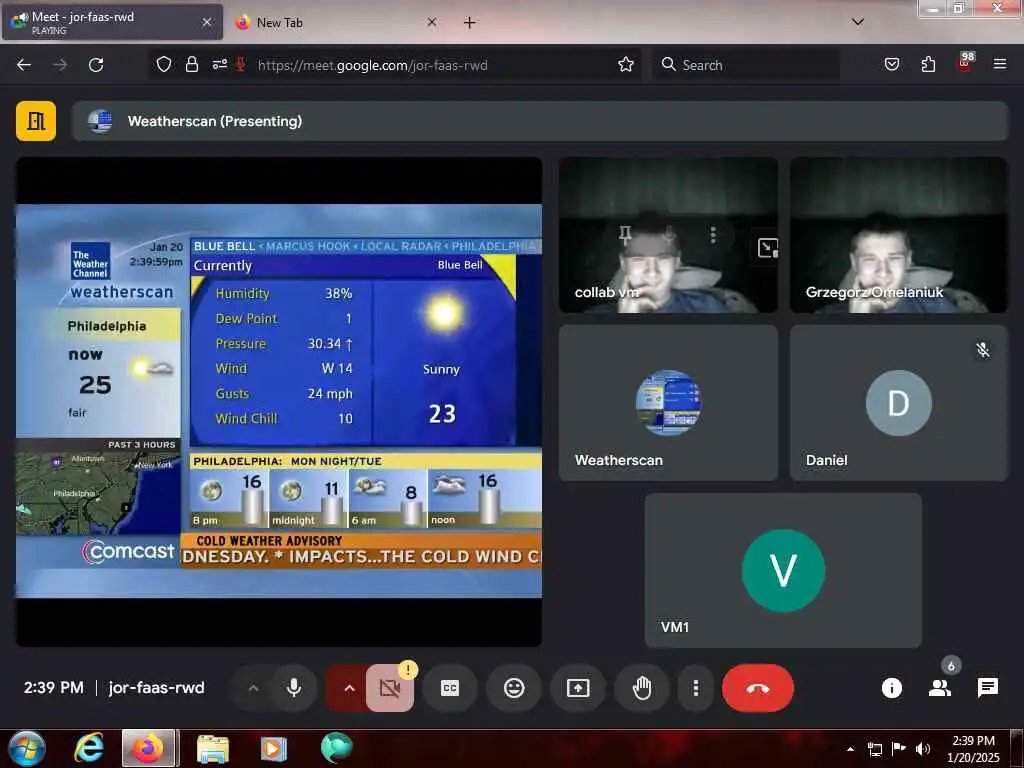This screenshot has width=1024, height=768.
Task: Leave the call
Action: [758, 688]
